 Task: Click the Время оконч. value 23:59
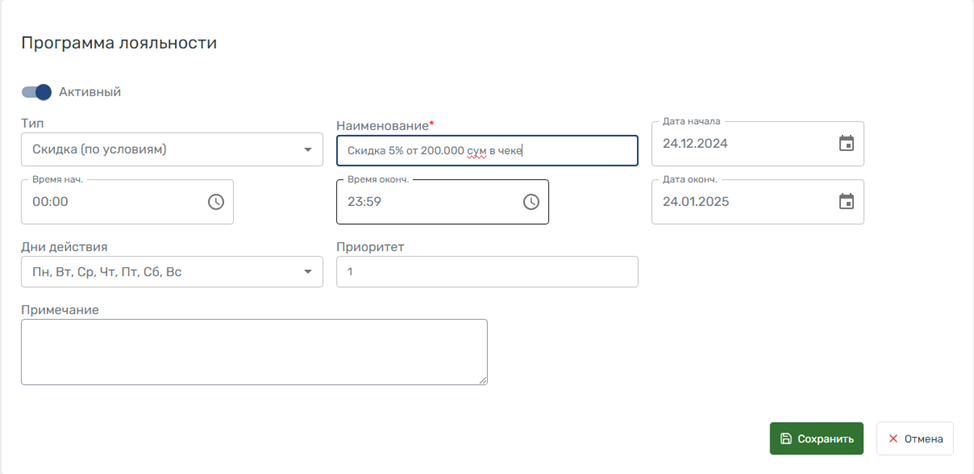coord(365,202)
